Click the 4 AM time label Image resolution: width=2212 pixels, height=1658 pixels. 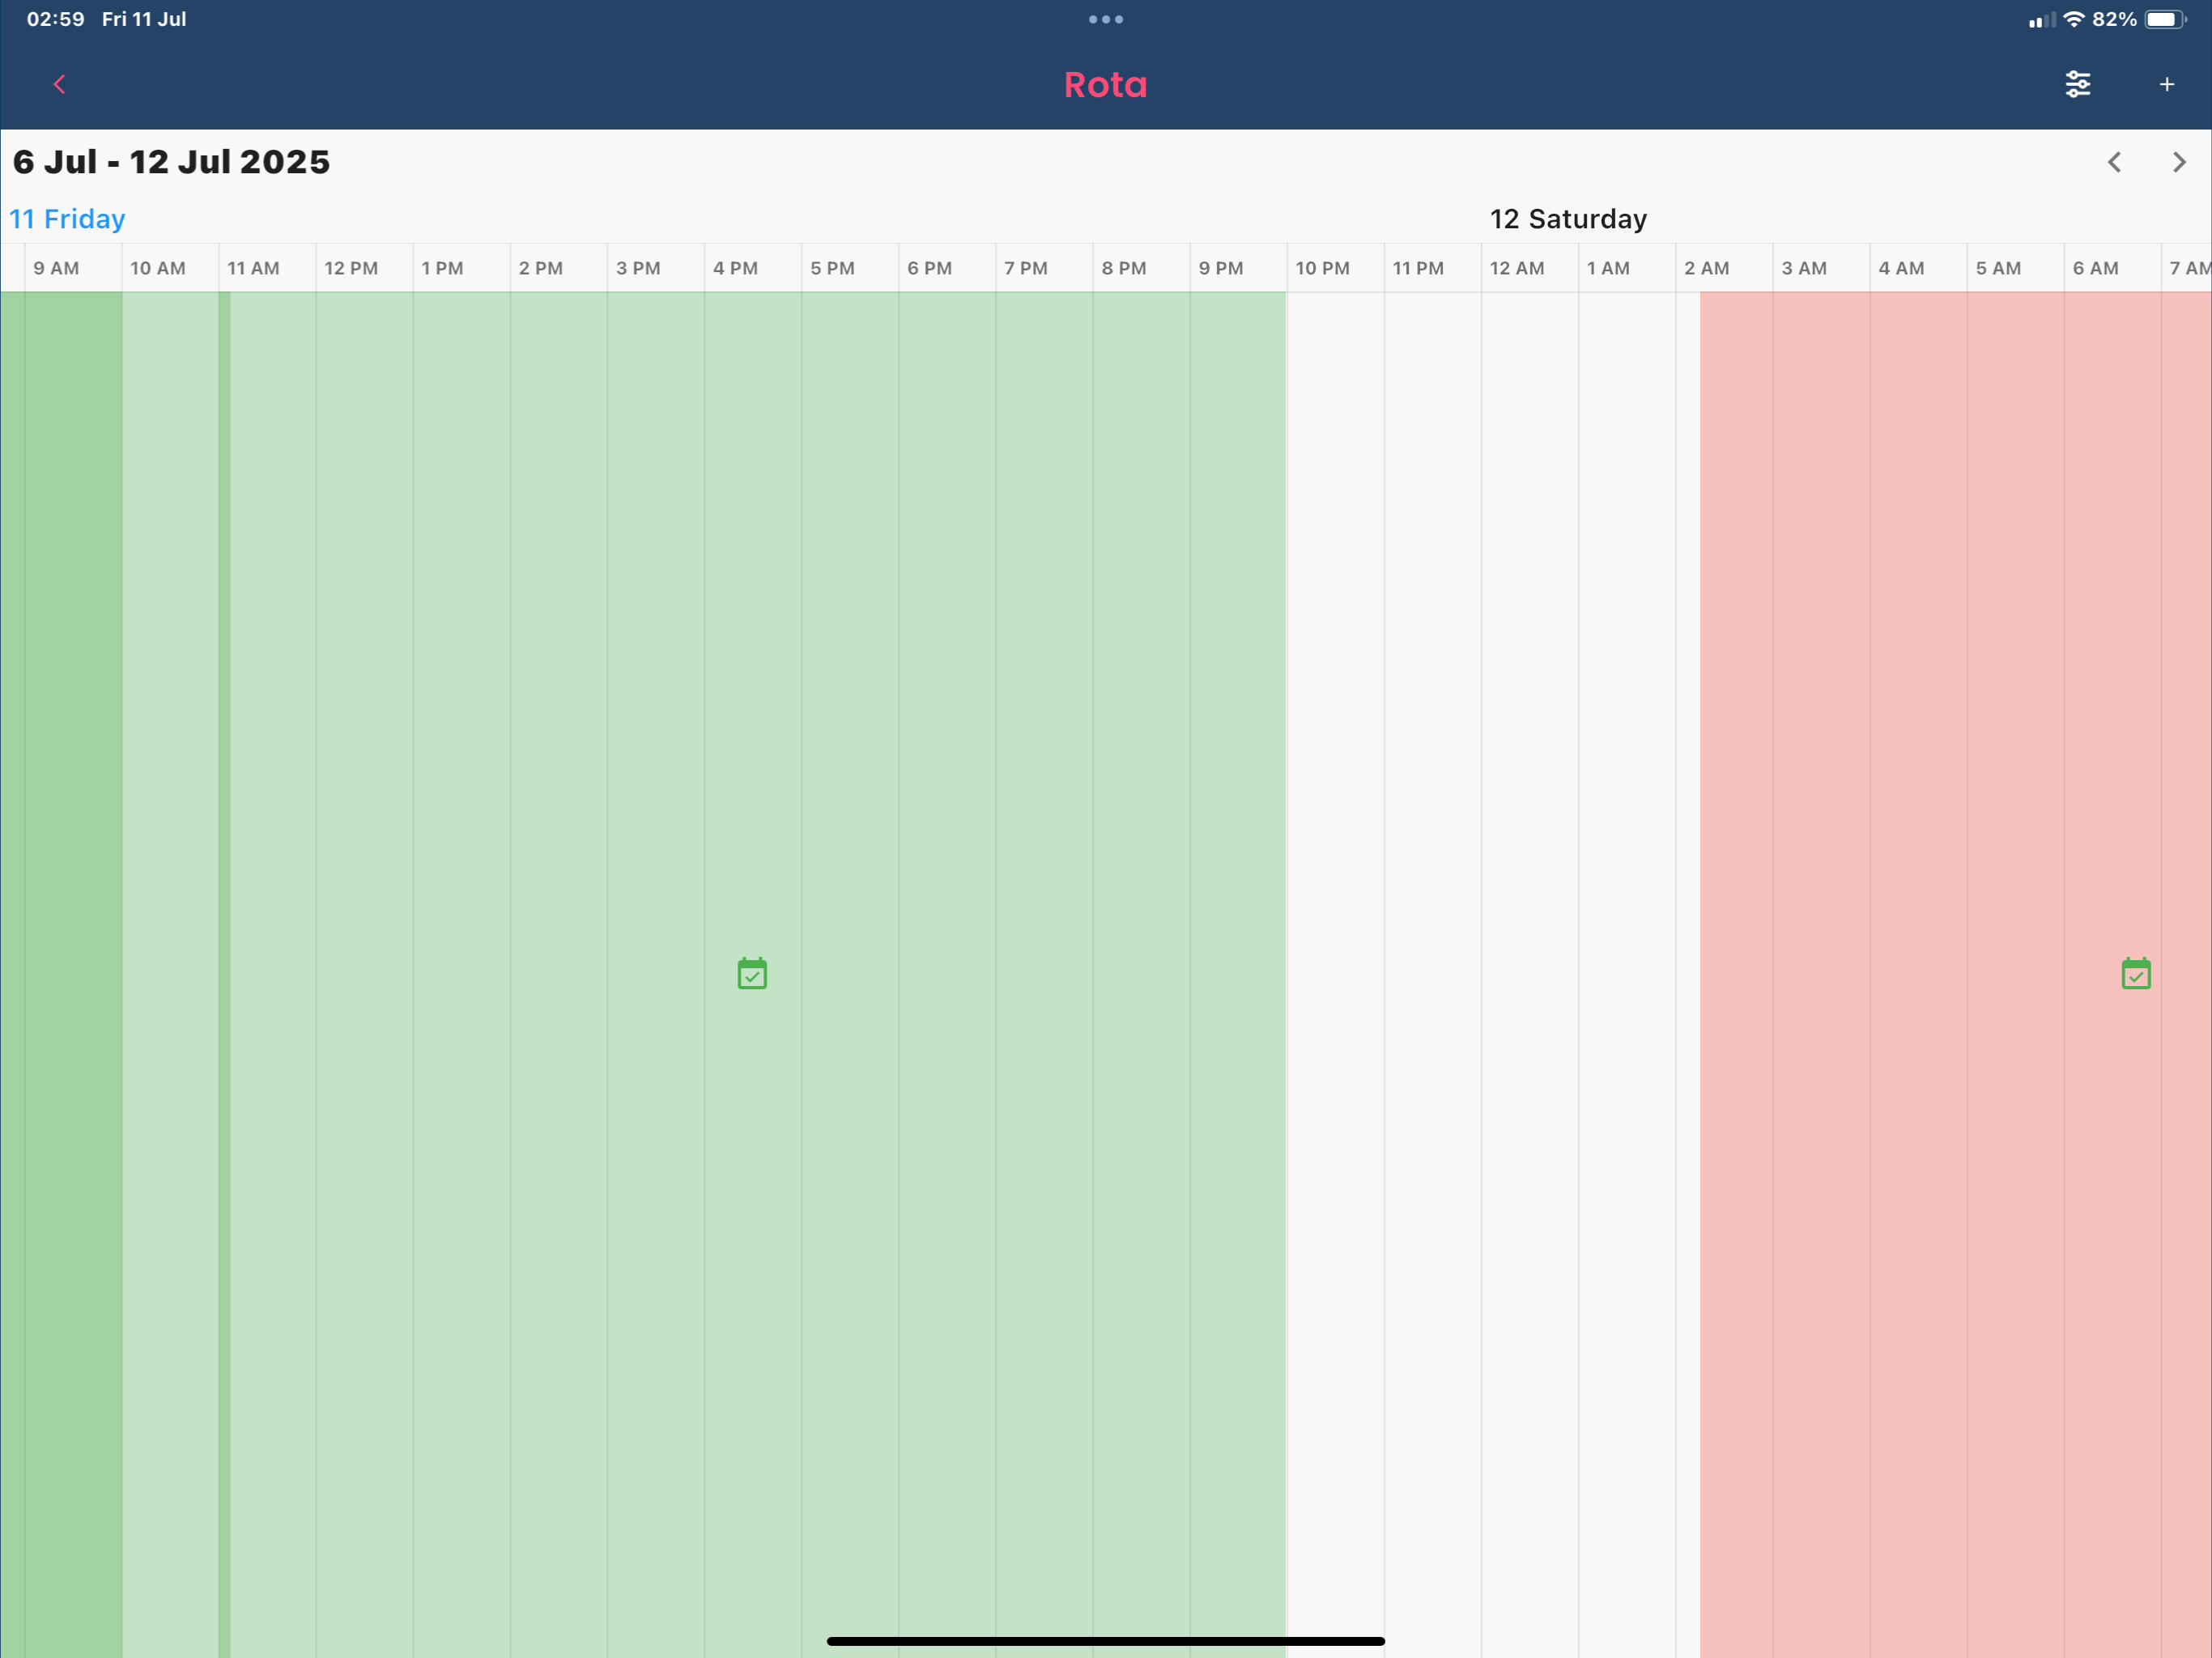coord(1901,268)
